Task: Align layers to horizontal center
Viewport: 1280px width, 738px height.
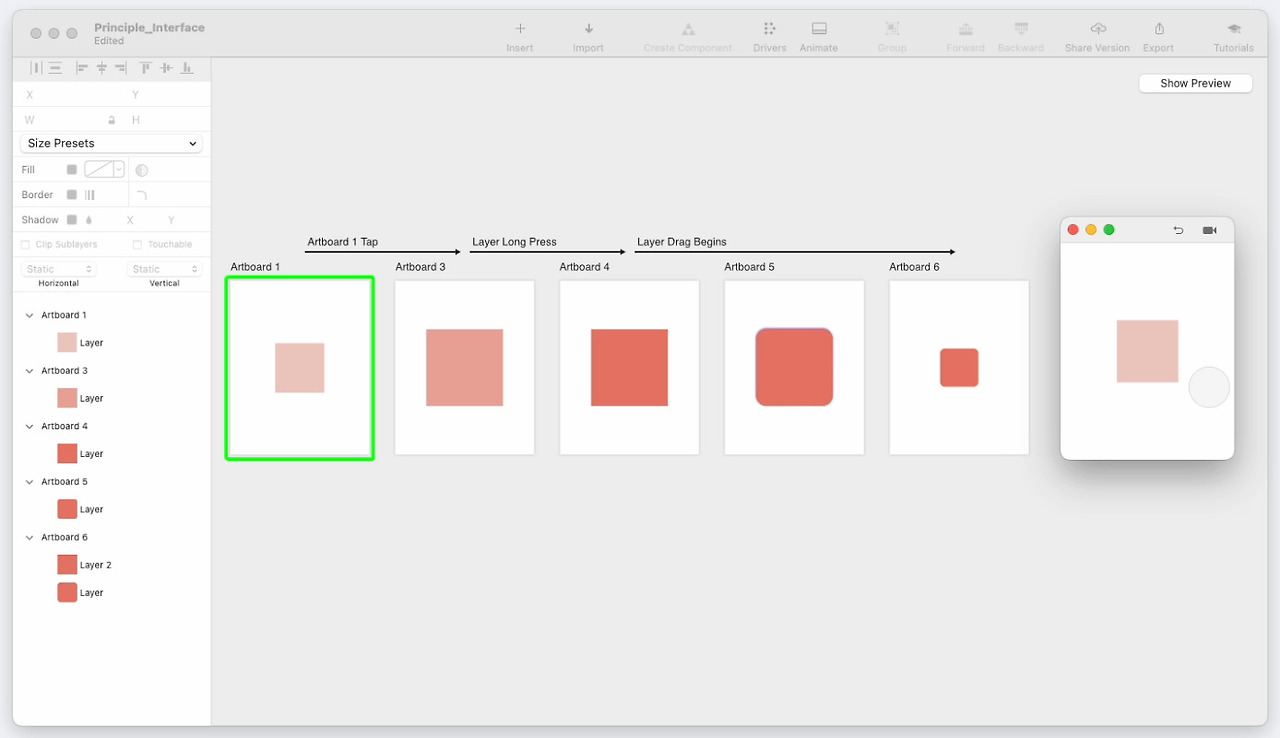Action: coord(102,68)
